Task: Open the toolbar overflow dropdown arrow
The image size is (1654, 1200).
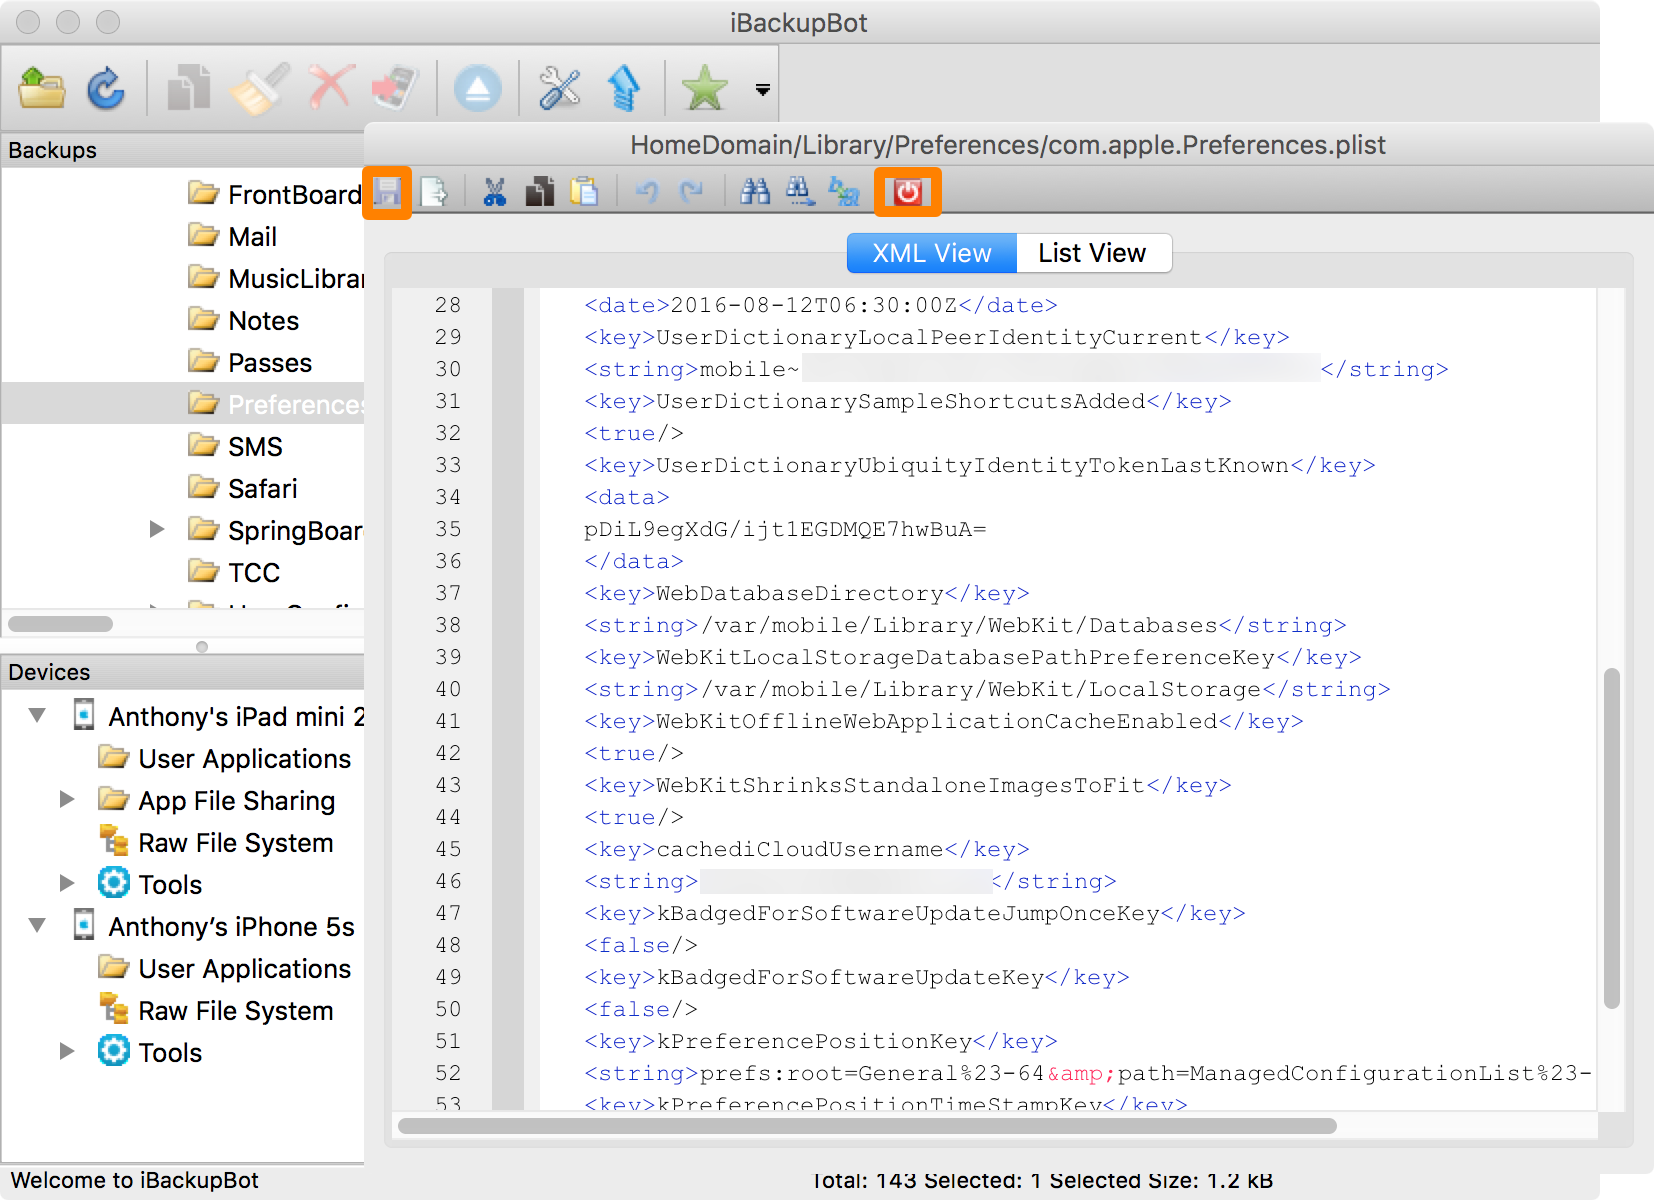Action: 763,90
